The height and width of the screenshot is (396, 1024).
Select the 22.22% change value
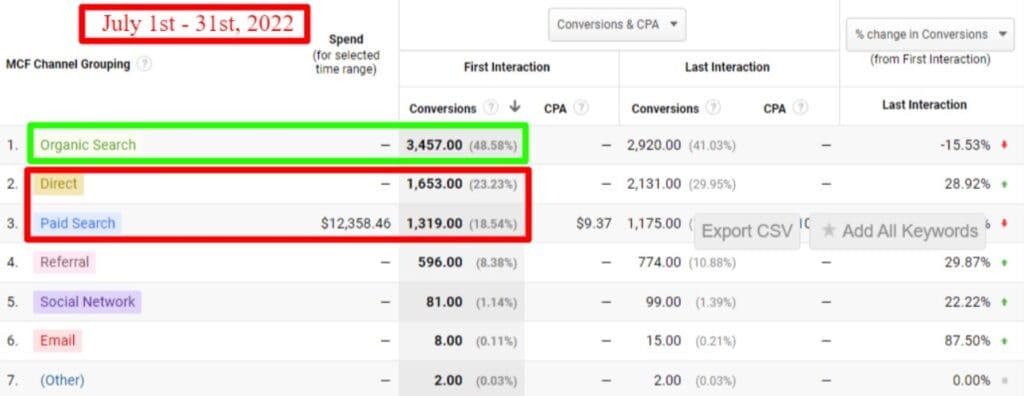tap(967, 302)
